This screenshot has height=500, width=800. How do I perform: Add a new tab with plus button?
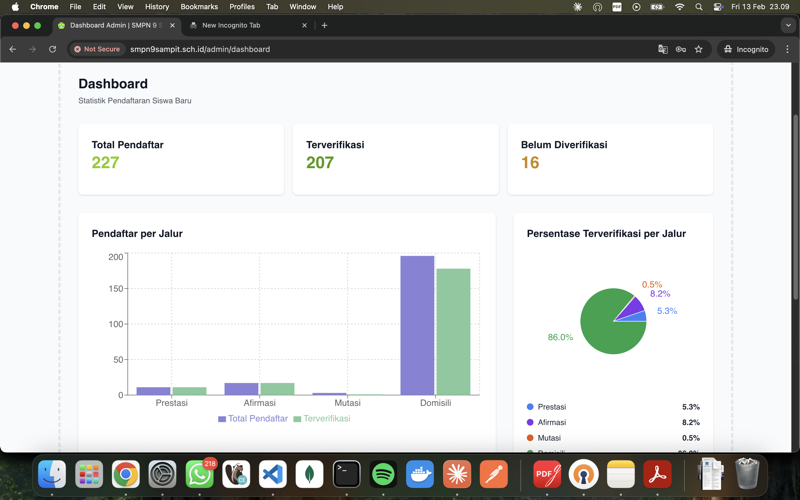[324, 25]
